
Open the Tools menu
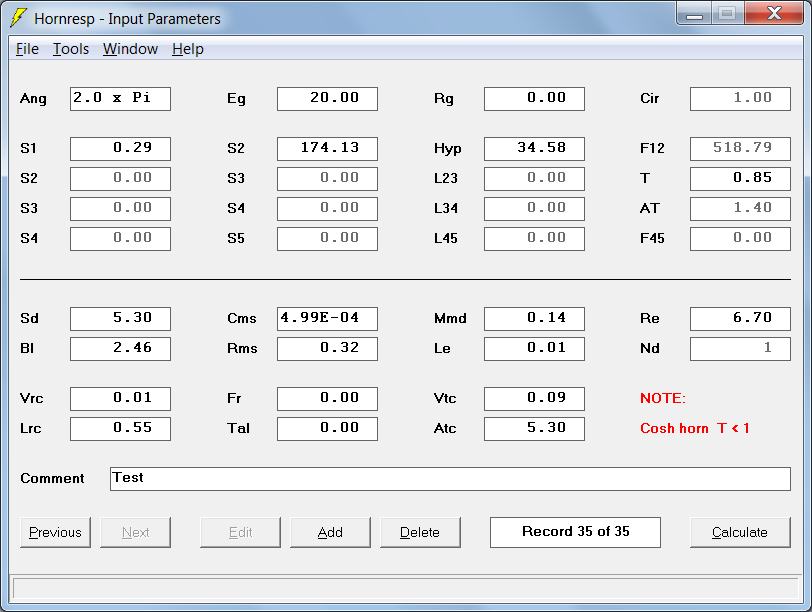point(71,49)
